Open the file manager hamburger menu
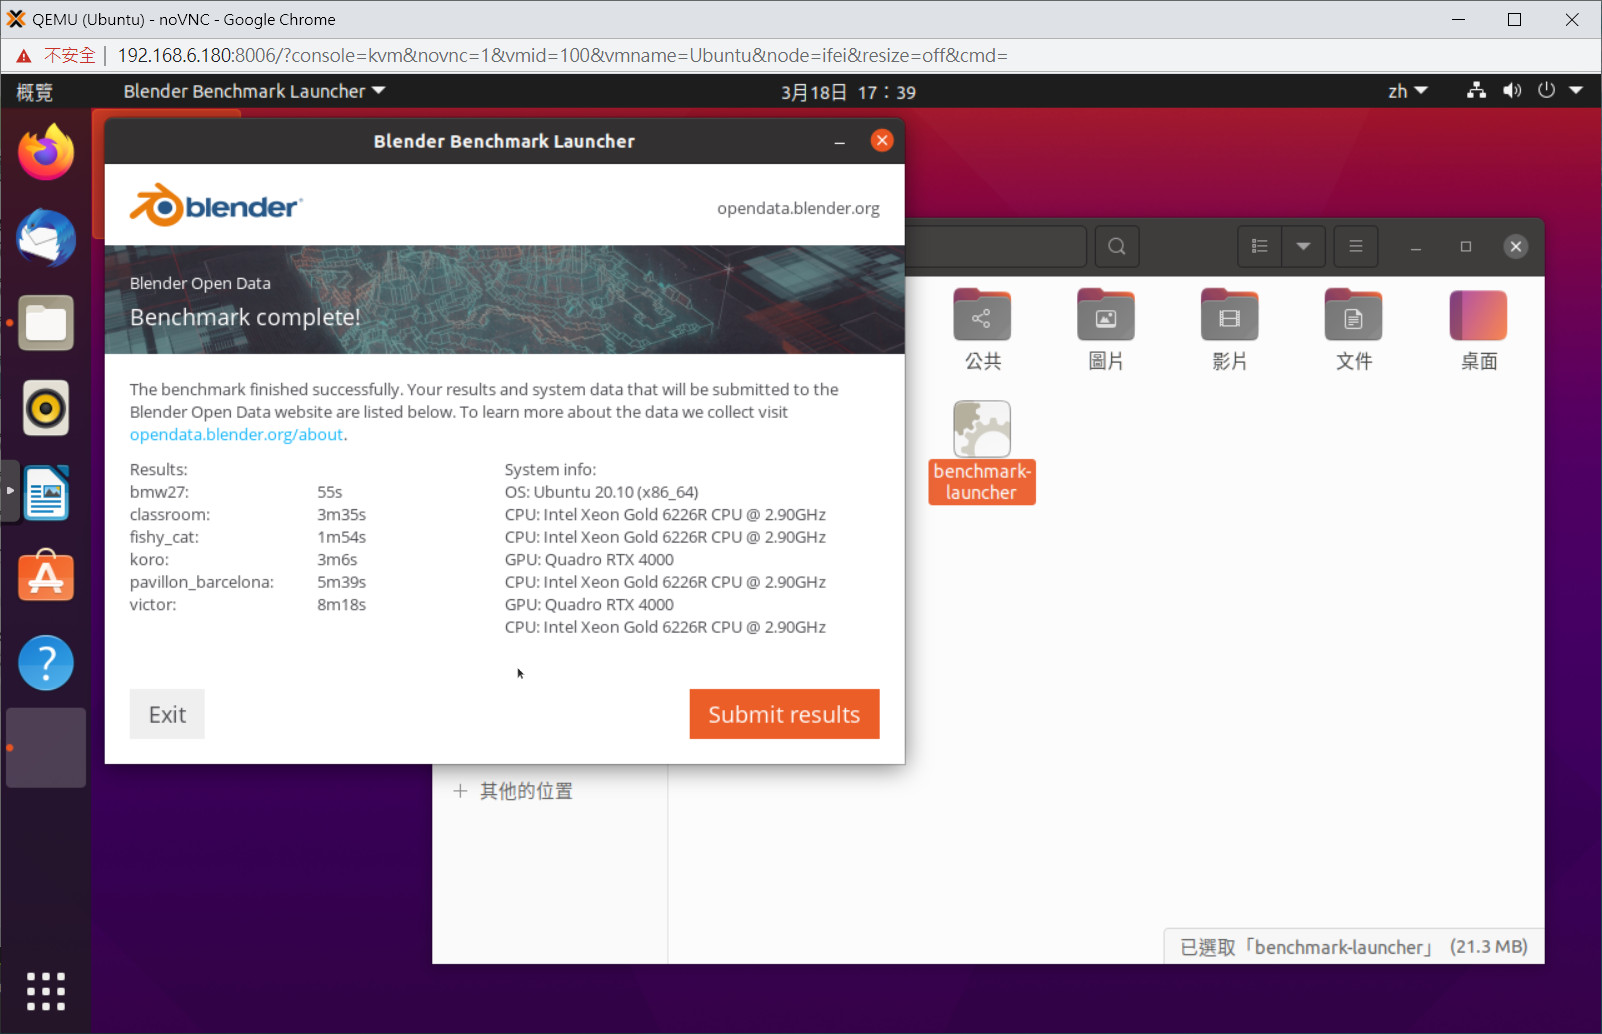Image resolution: width=1602 pixels, height=1034 pixels. (1355, 246)
